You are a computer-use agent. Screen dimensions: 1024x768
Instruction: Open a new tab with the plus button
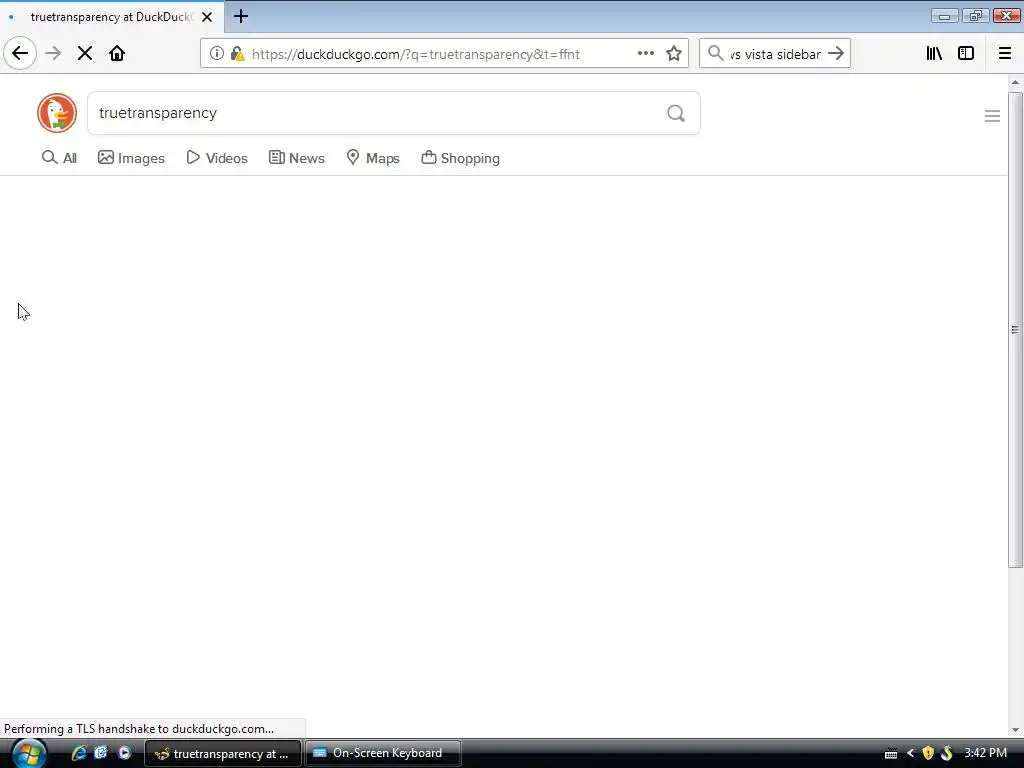coord(241,16)
